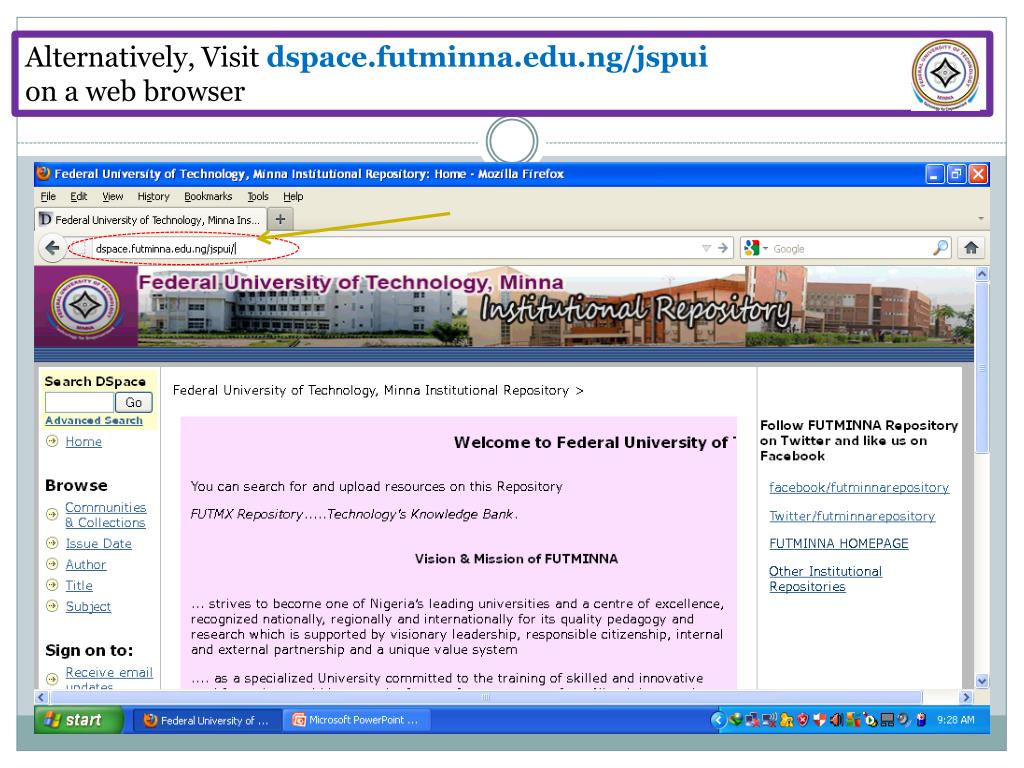Open Twitter/futminnarepository link

tap(852, 517)
